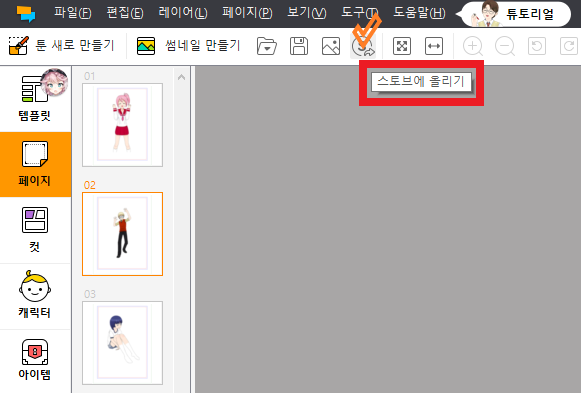Open the 아이템 sidebar panel

click(x=35, y=360)
